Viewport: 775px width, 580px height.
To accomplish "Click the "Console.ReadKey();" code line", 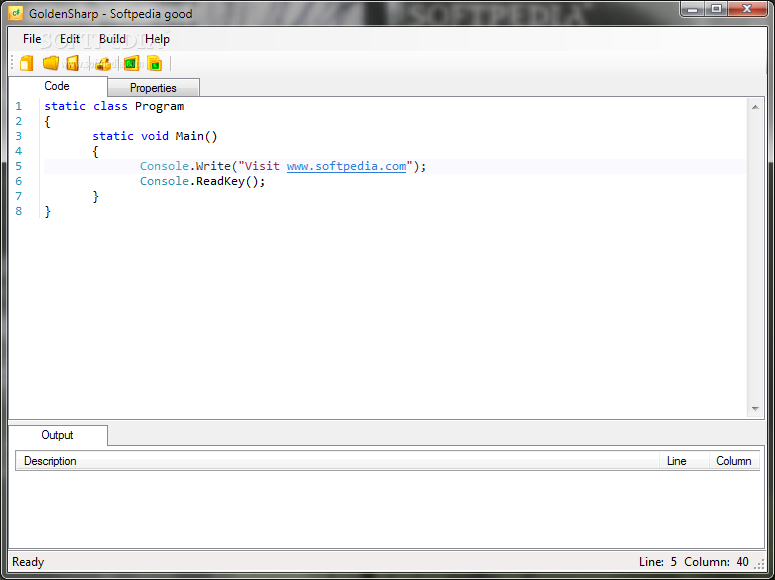I will 203,181.
